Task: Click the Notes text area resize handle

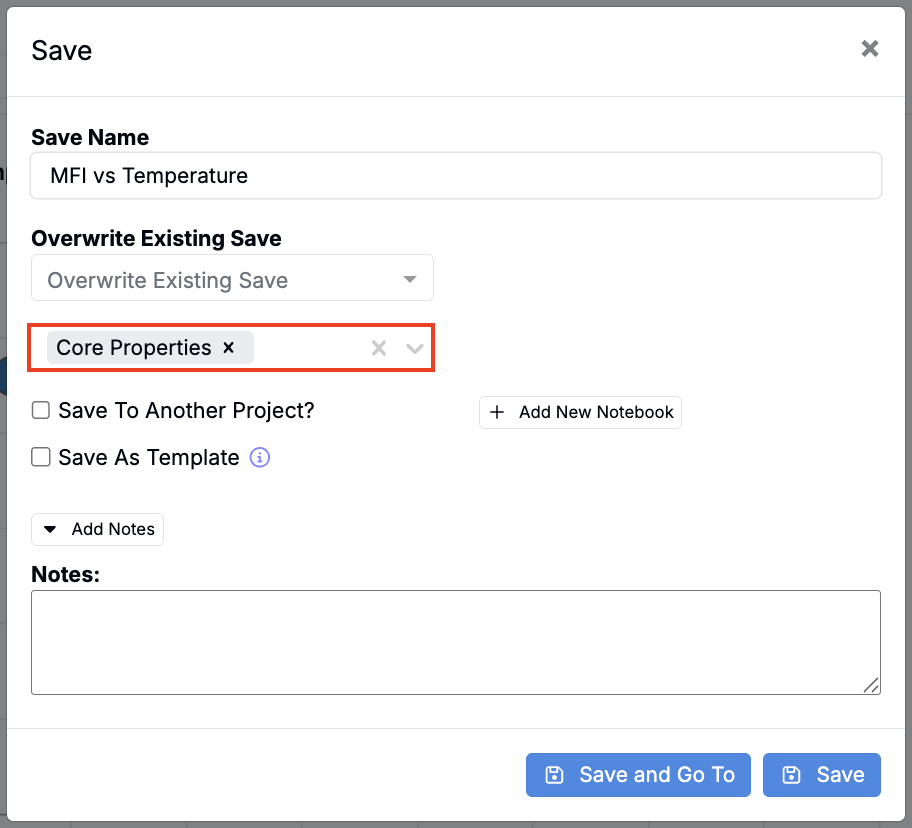Action: [x=872, y=686]
